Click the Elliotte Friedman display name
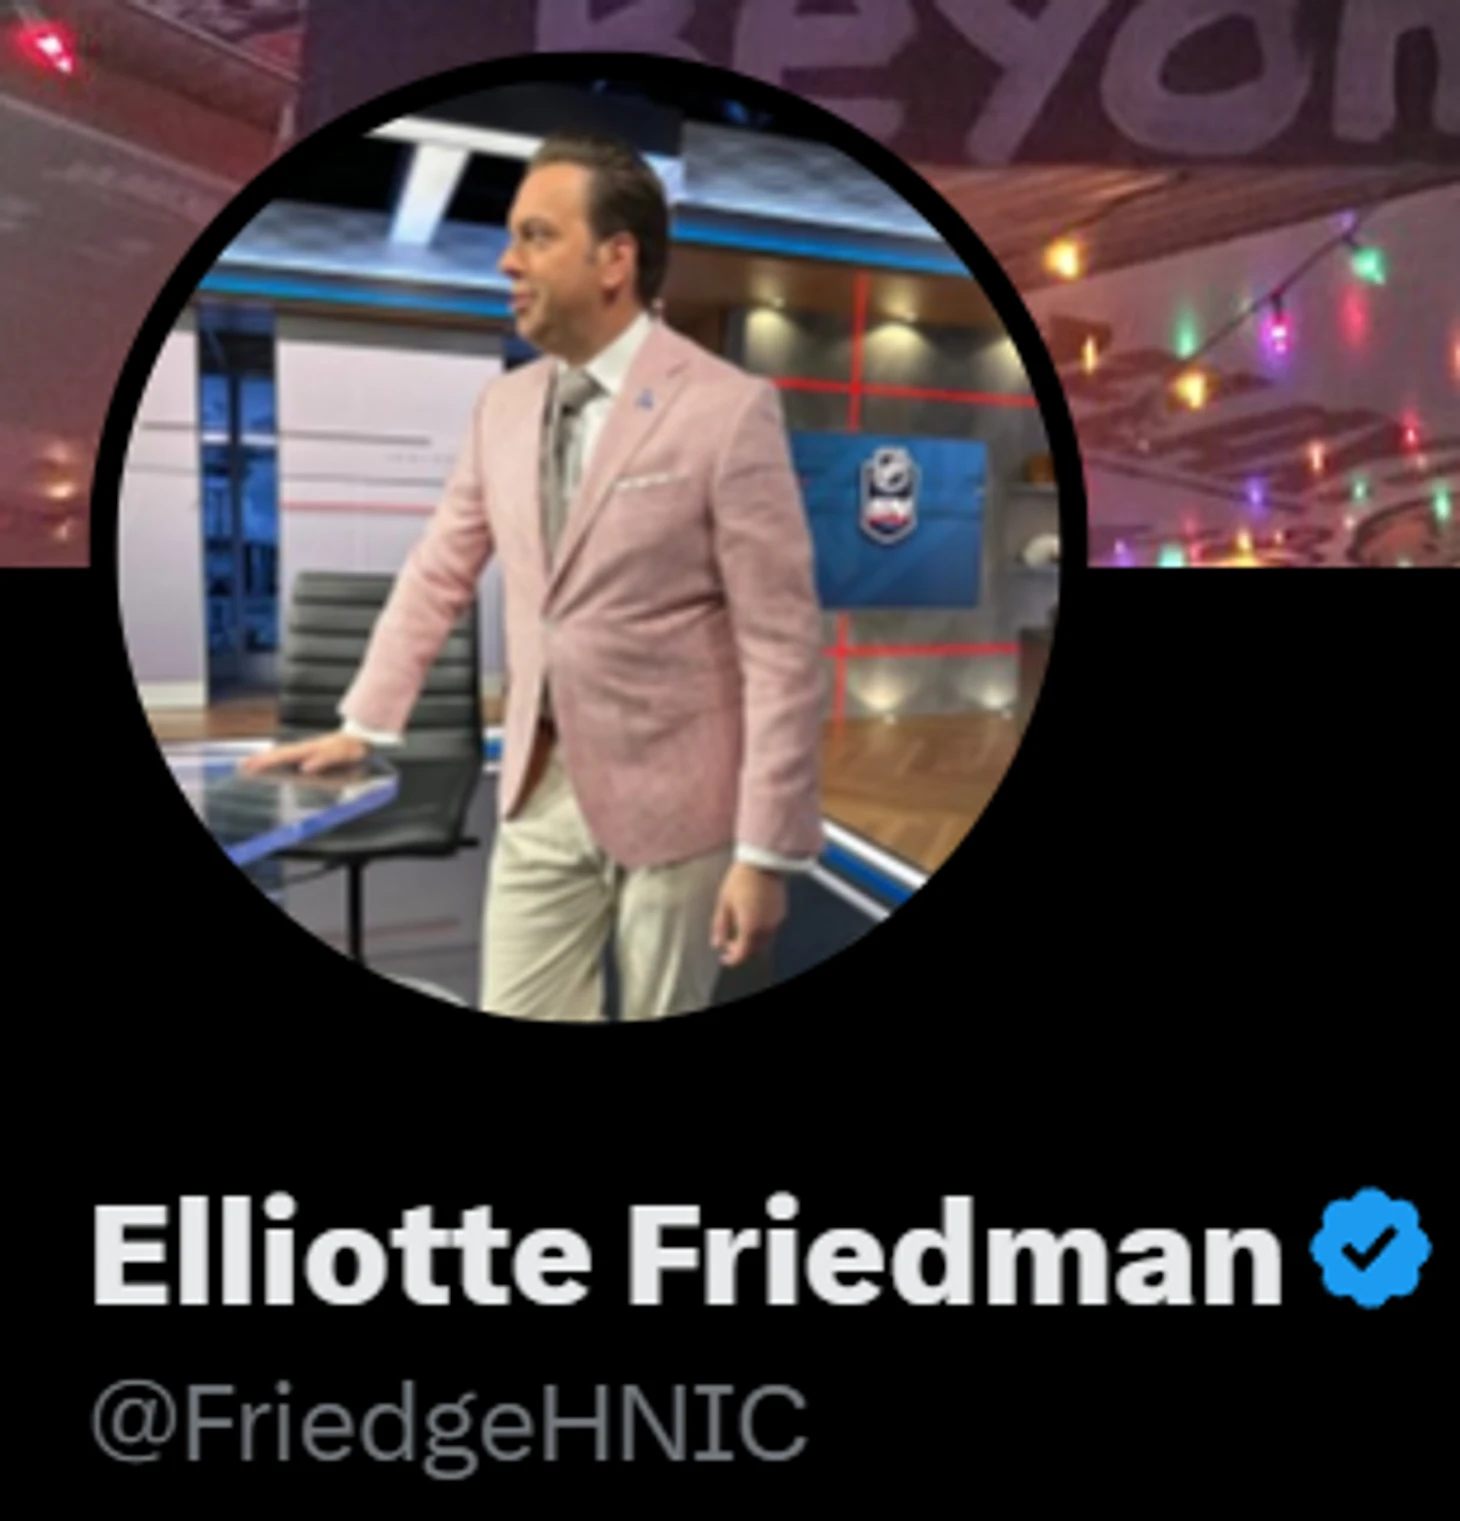The height and width of the screenshot is (1521, 1460). [x=688, y=1250]
